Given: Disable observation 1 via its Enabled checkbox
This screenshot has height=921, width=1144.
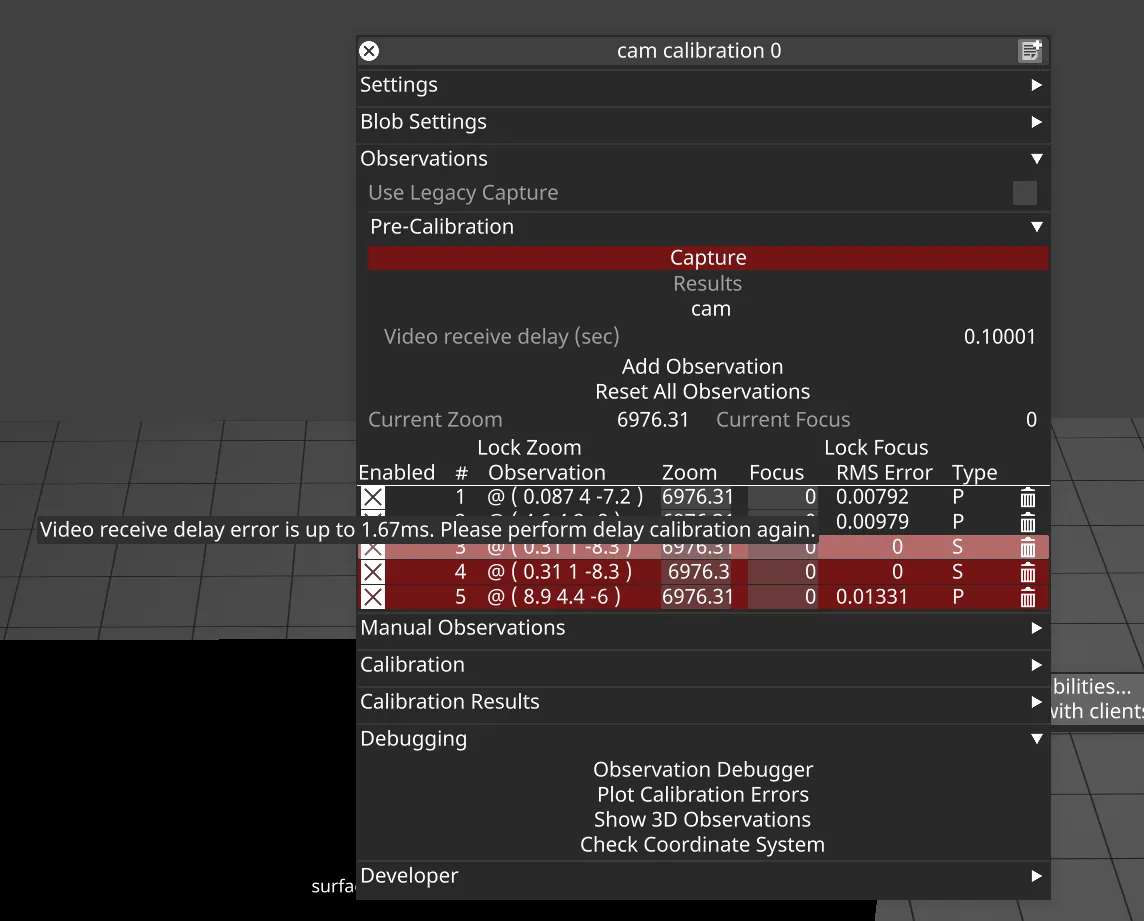Looking at the screenshot, I should click(373, 497).
